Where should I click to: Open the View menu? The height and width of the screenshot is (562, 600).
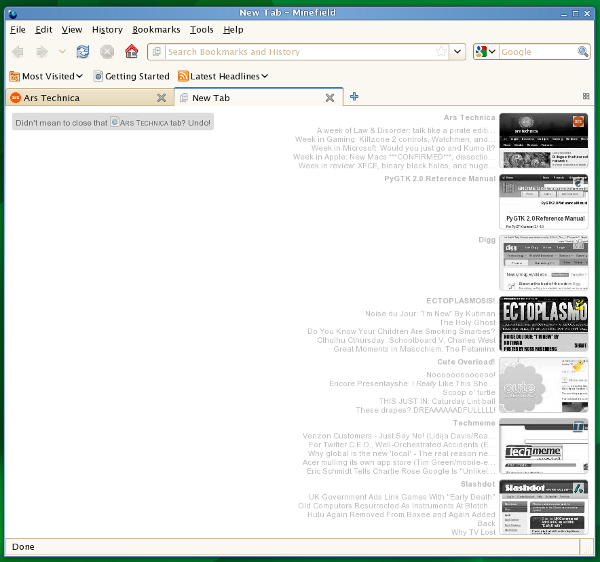point(72,30)
